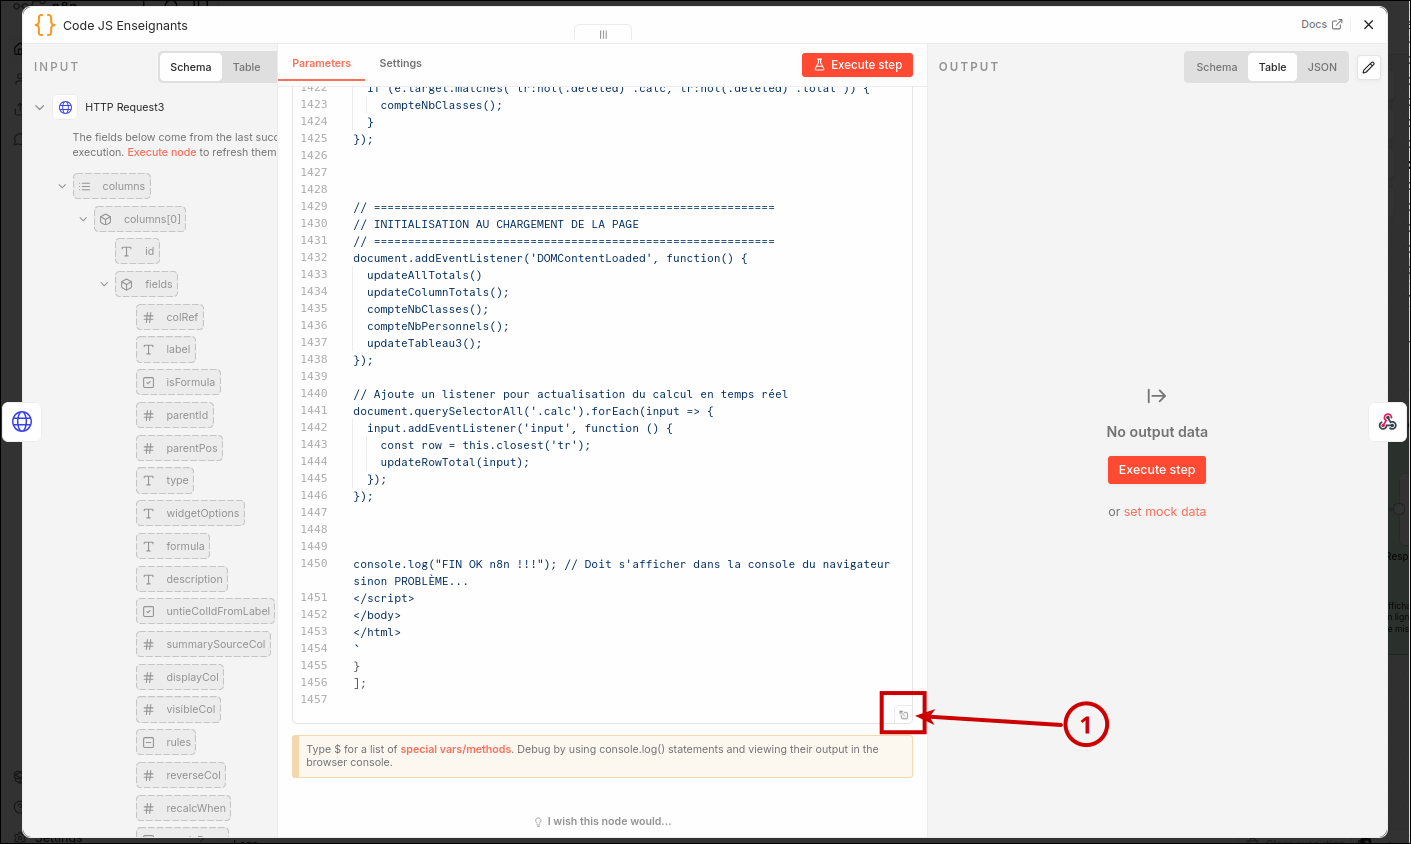Select the isFormula boolean field

[x=178, y=382]
